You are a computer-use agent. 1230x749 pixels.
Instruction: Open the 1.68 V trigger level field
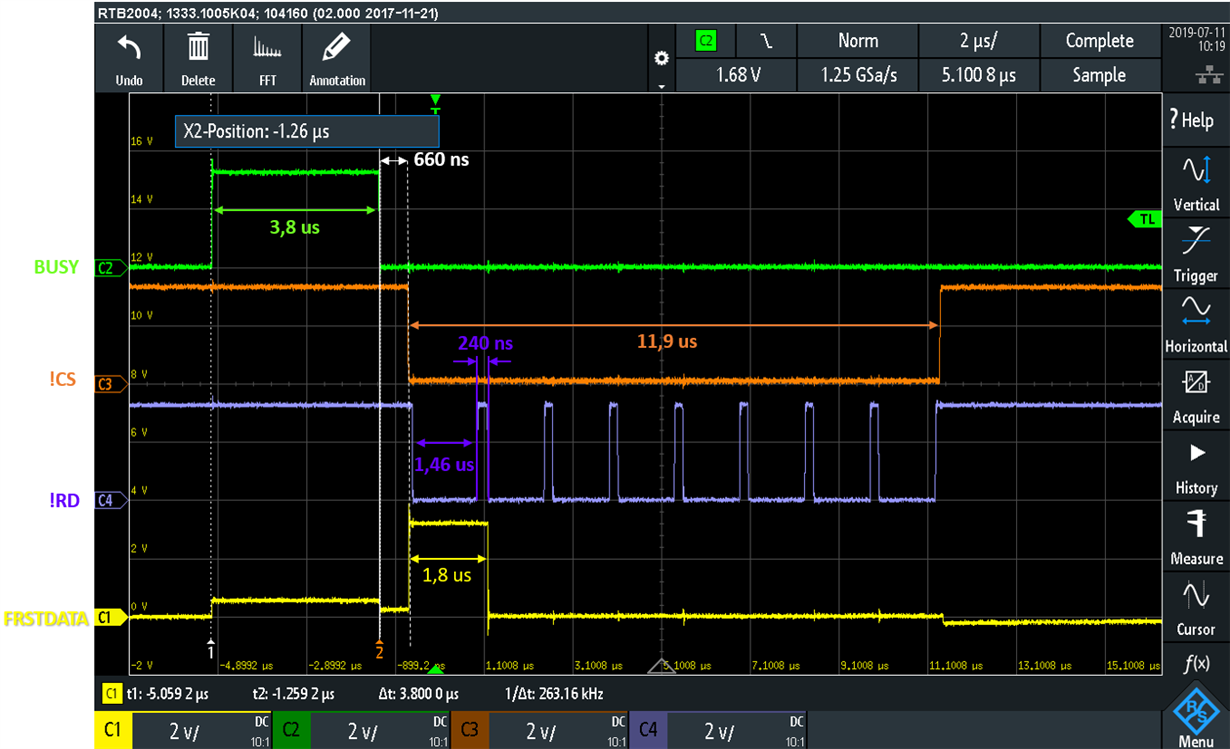737,75
